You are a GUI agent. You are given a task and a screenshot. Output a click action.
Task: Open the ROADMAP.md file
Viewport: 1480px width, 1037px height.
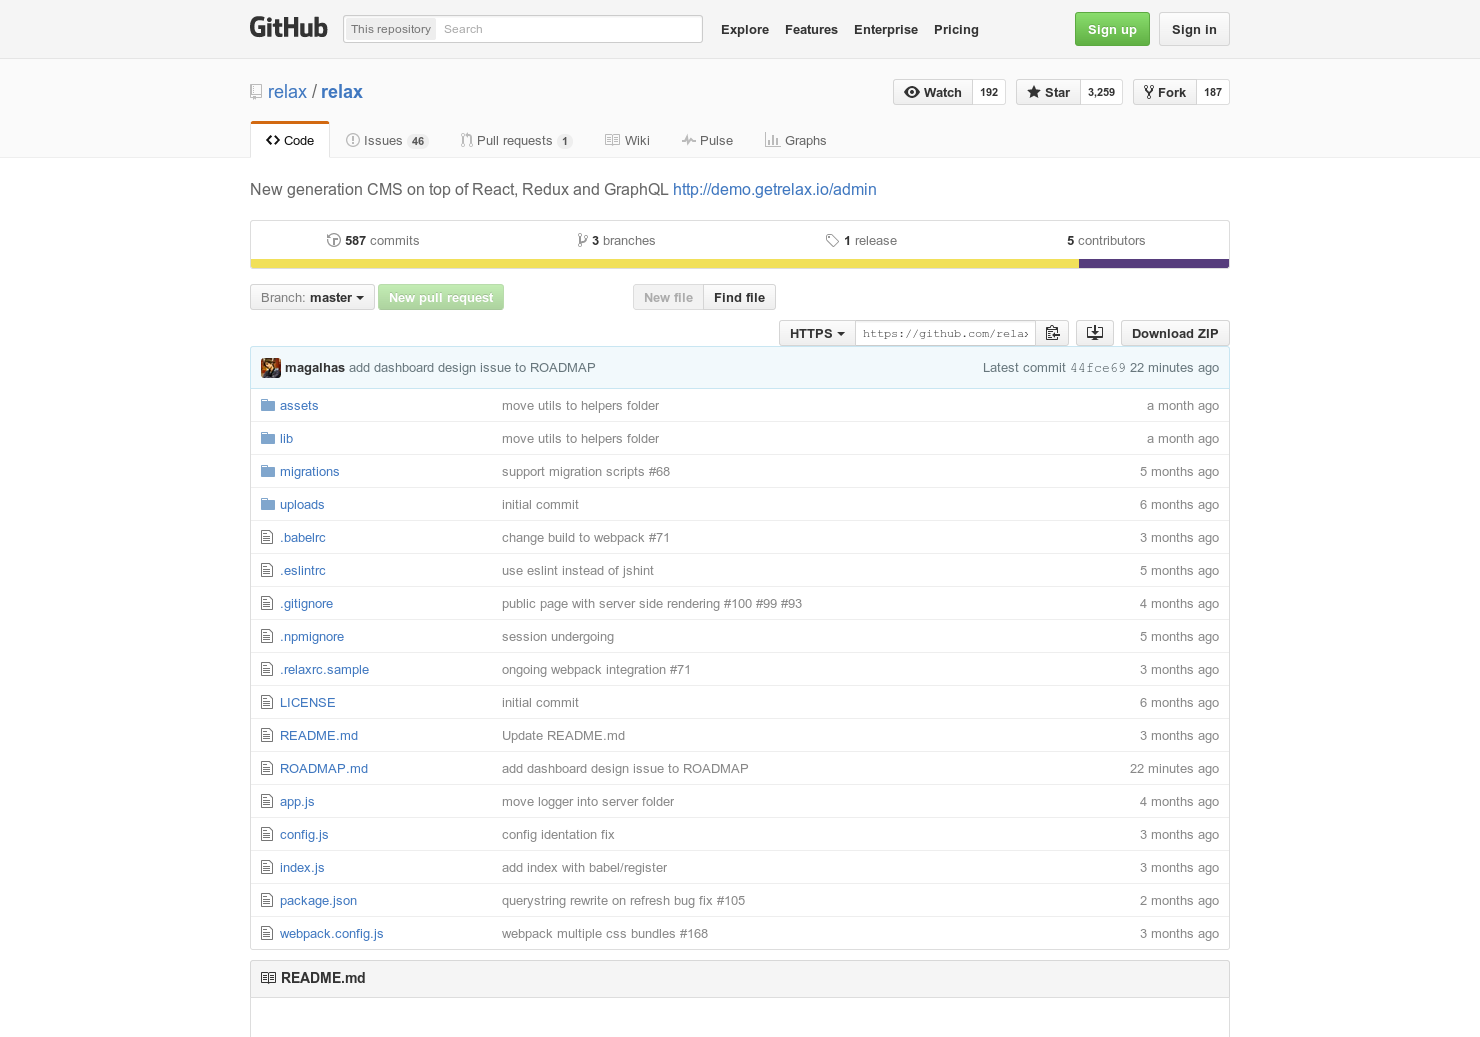(x=324, y=768)
